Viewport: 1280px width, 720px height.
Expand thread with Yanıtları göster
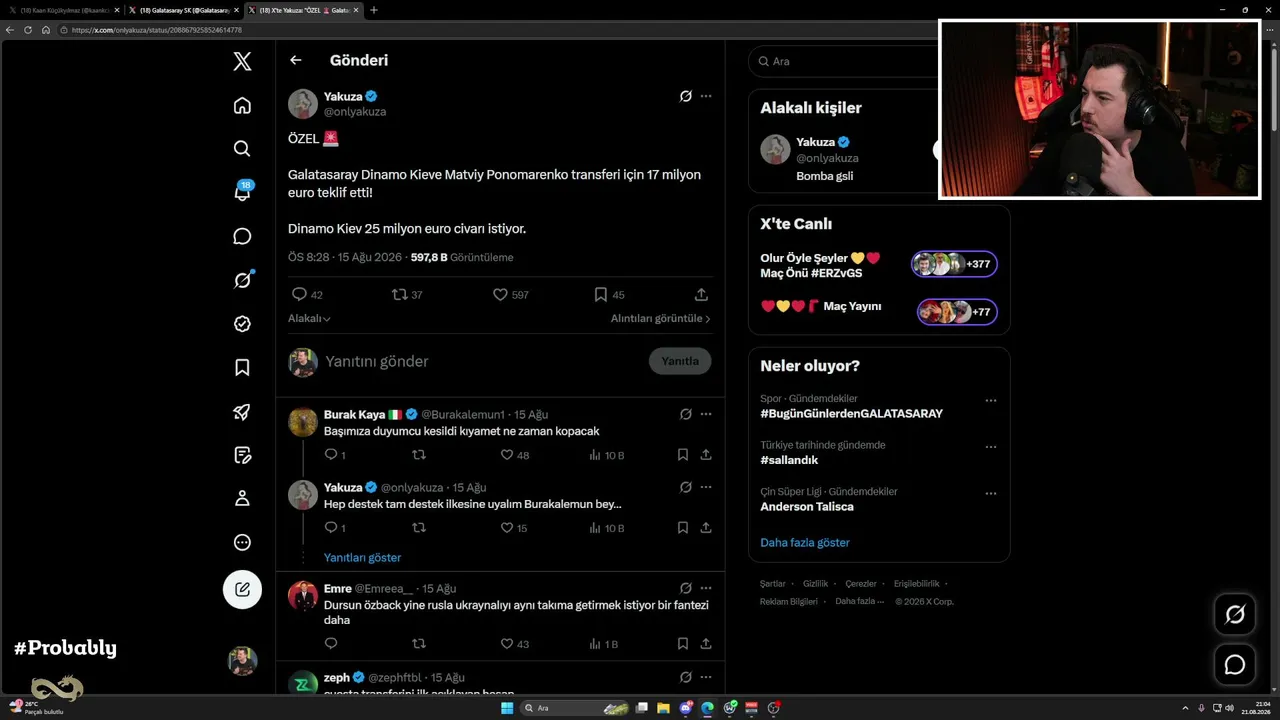click(x=362, y=558)
